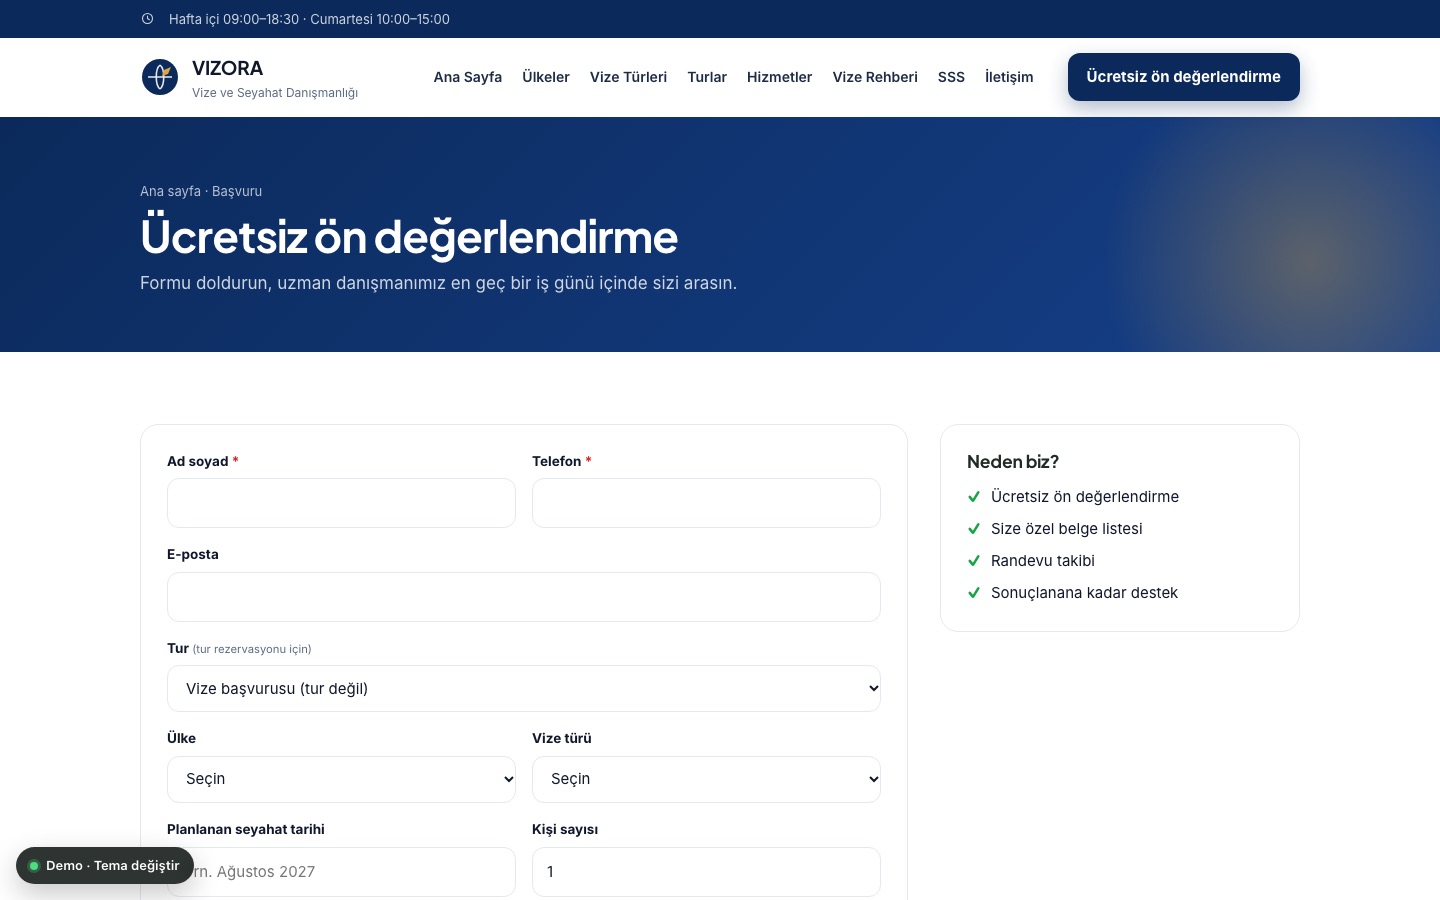Click the VIZORA brand name link
This screenshot has width=1440, height=900.
(227, 68)
